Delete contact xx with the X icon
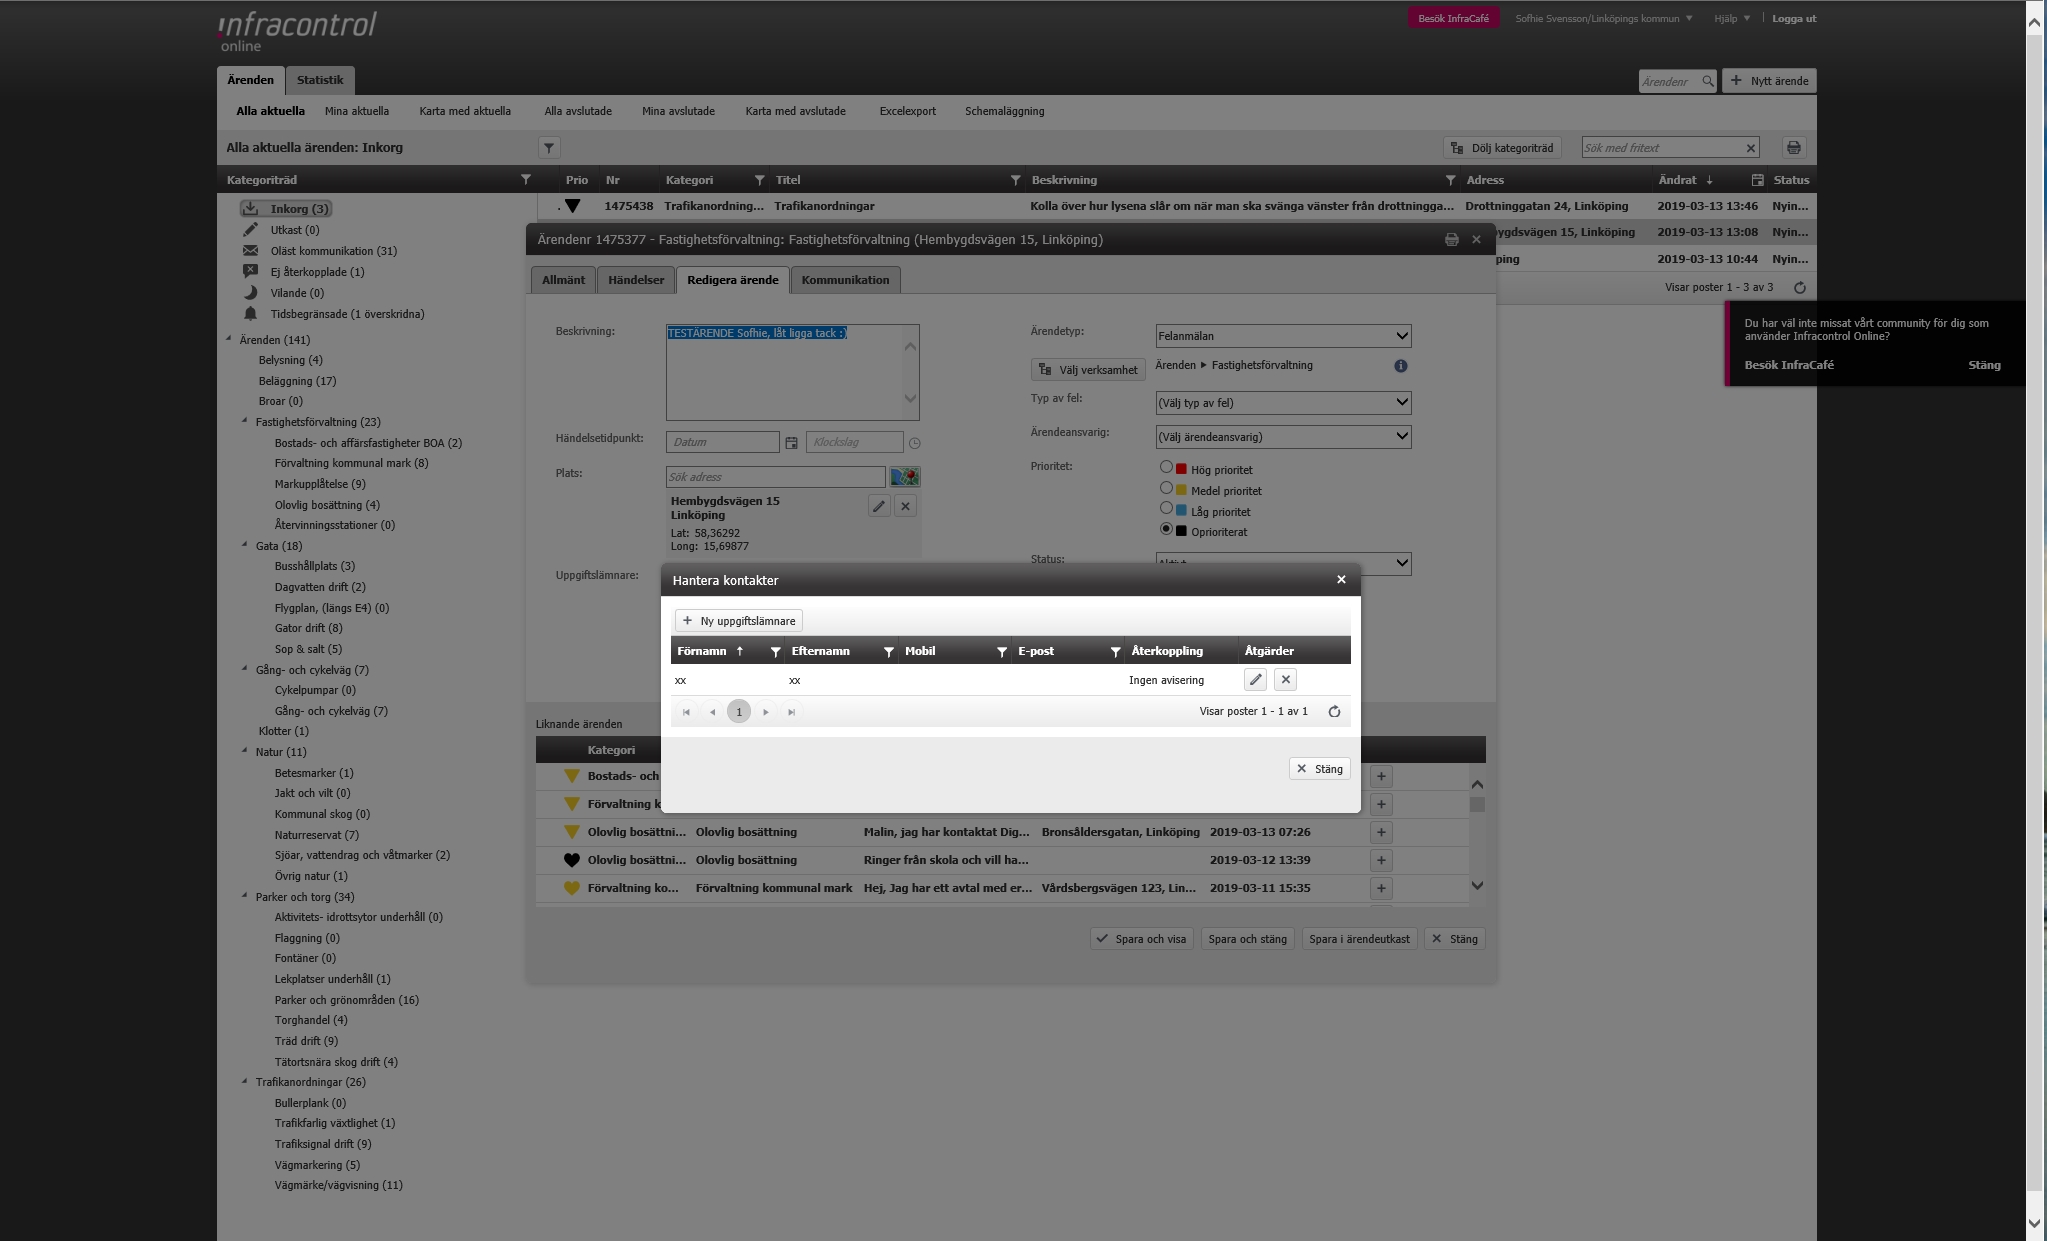 coord(1286,680)
